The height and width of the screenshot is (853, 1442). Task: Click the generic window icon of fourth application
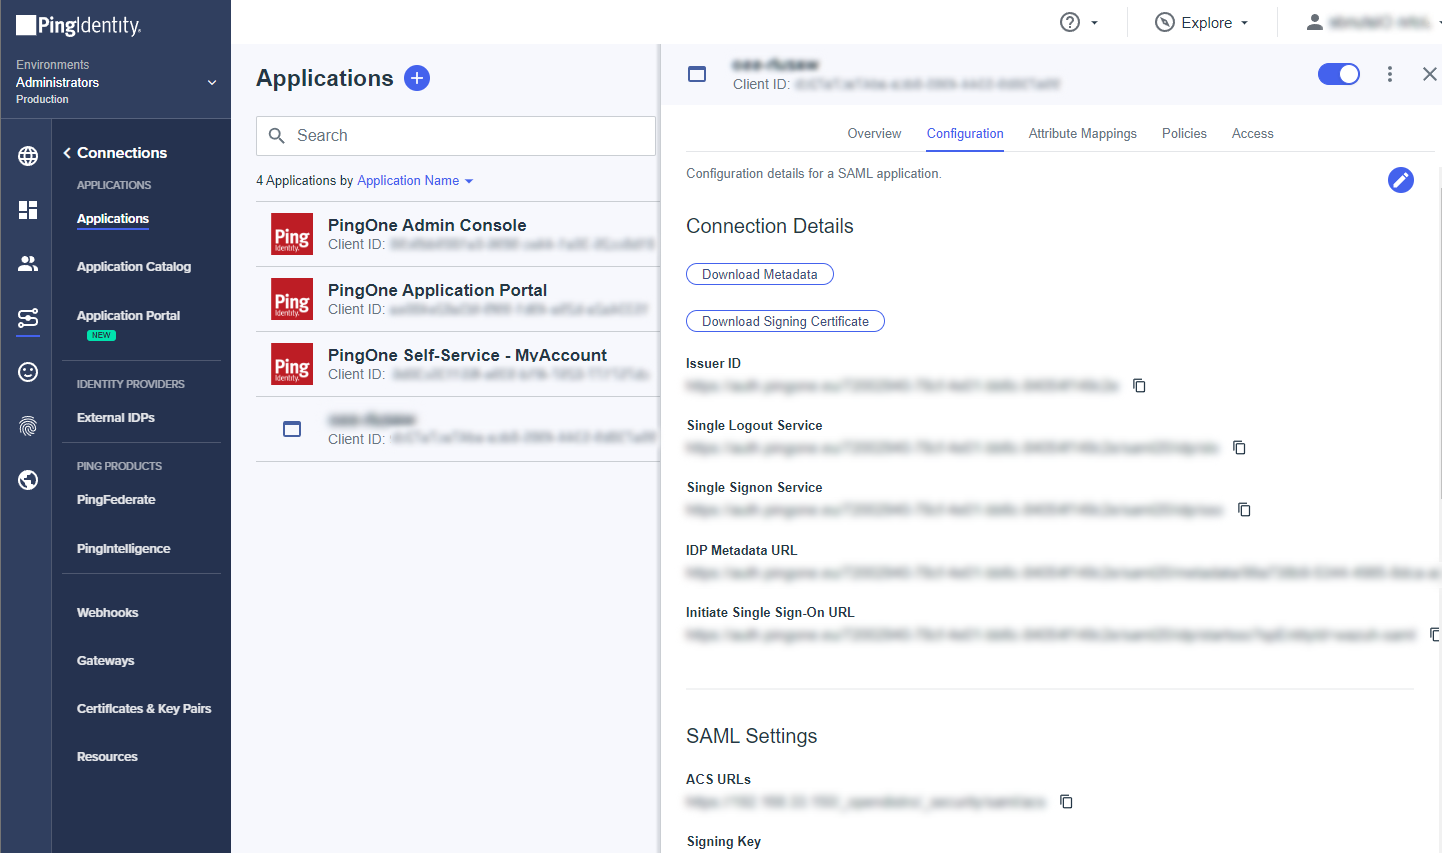point(292,429)
